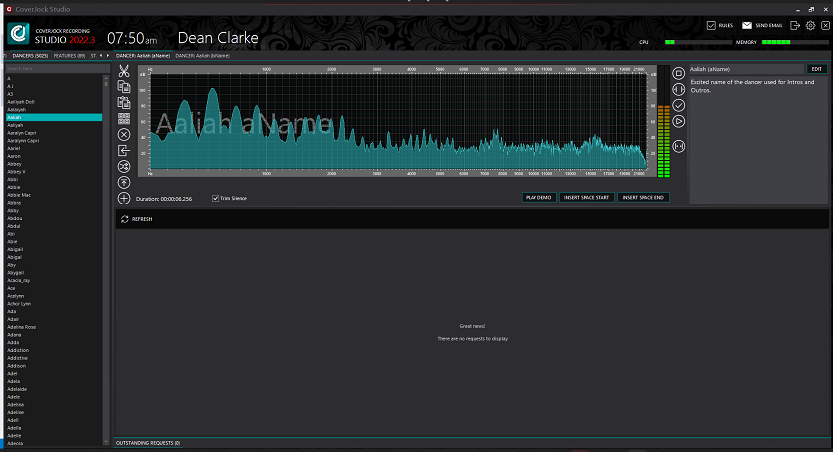Image resolution: width=833 pixels, height=452 pixels.
Task: Toggle the Trim Silence checkbox
Action: point(215,198)
